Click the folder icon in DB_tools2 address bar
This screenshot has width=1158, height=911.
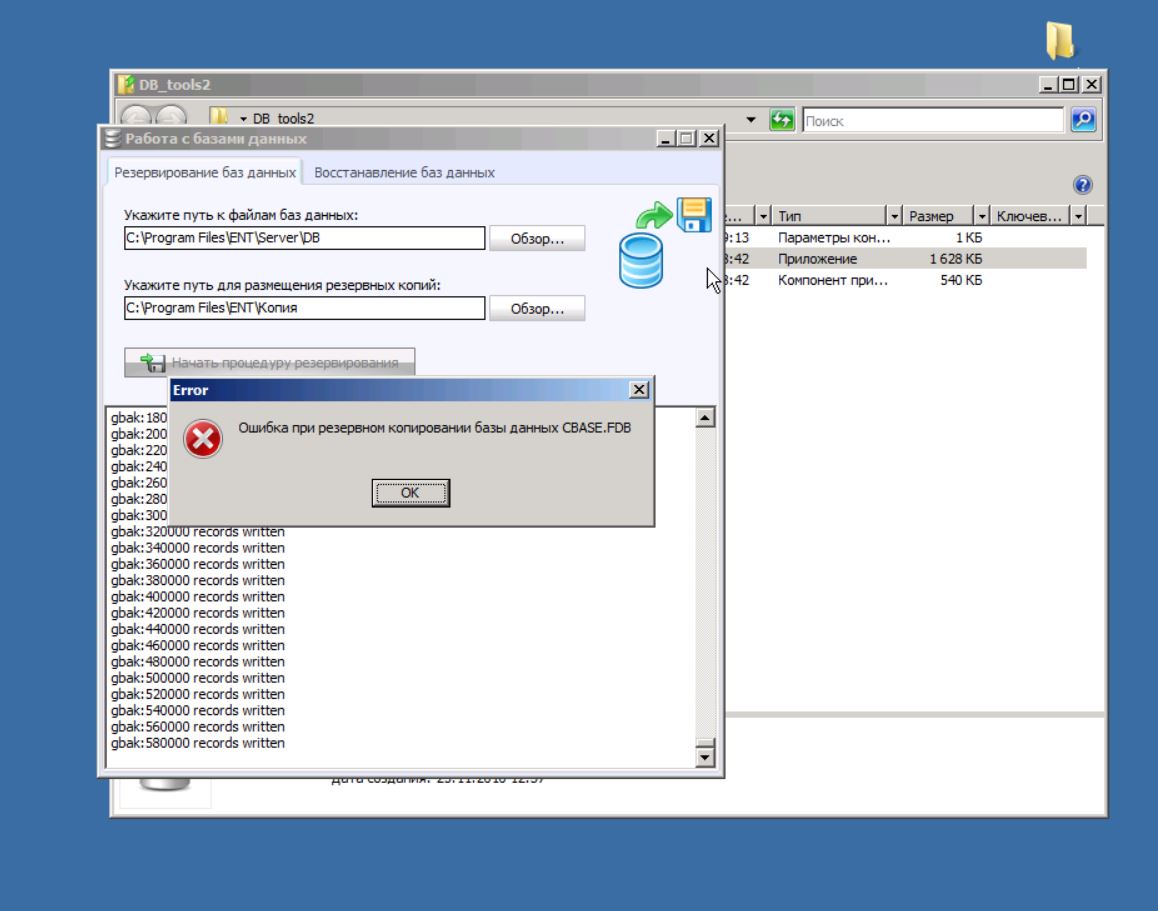(219, 116)
